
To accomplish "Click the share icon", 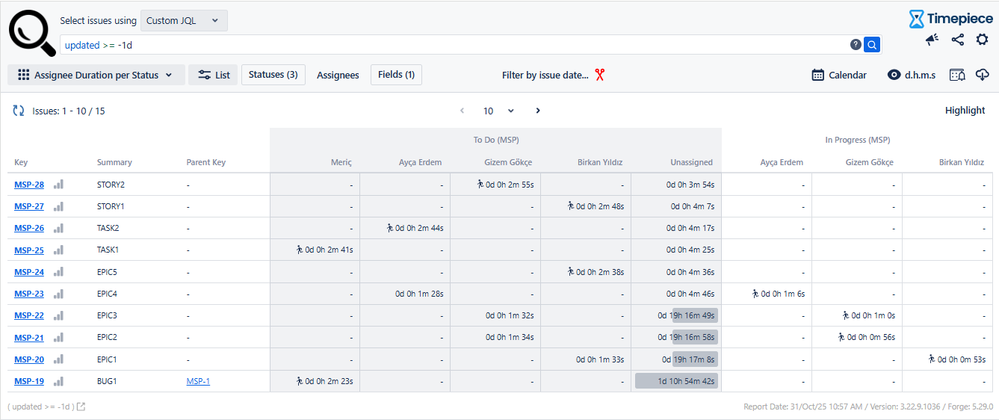I will tap(957, 40).
